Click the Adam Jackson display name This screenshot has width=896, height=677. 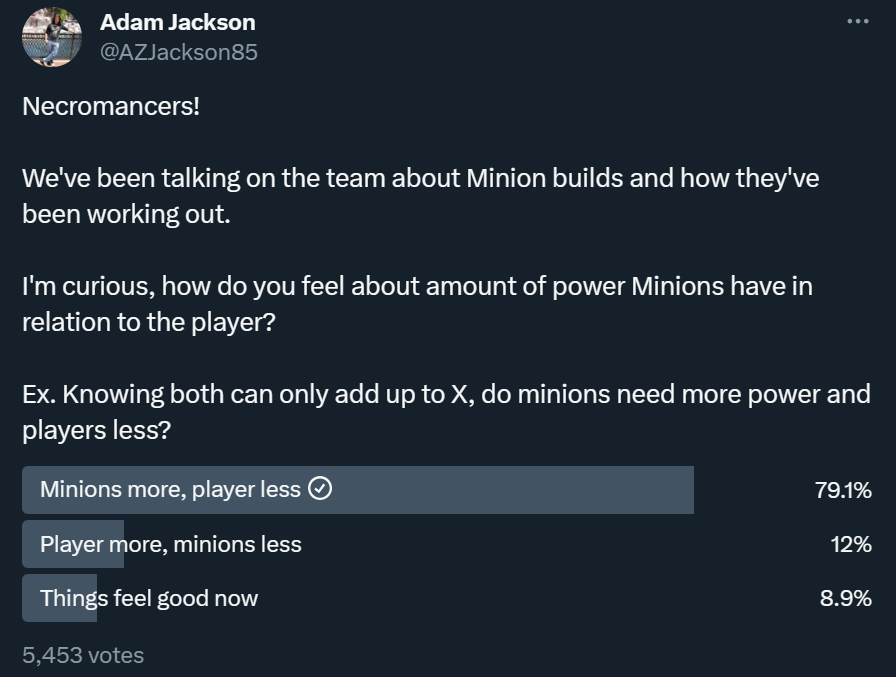(178, 22)
